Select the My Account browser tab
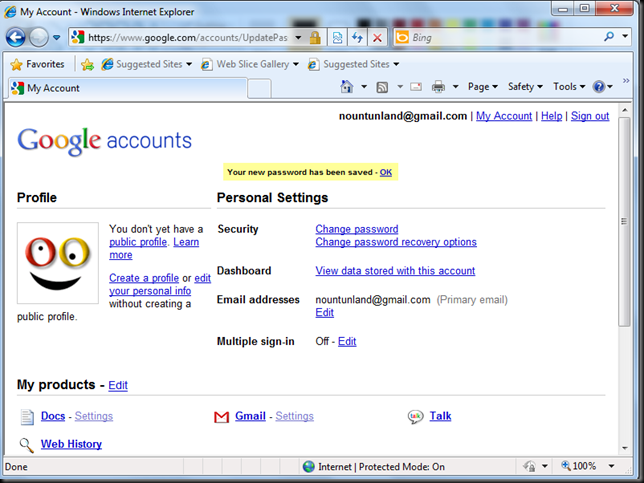 pyautogui.click(x=127, y=88)
